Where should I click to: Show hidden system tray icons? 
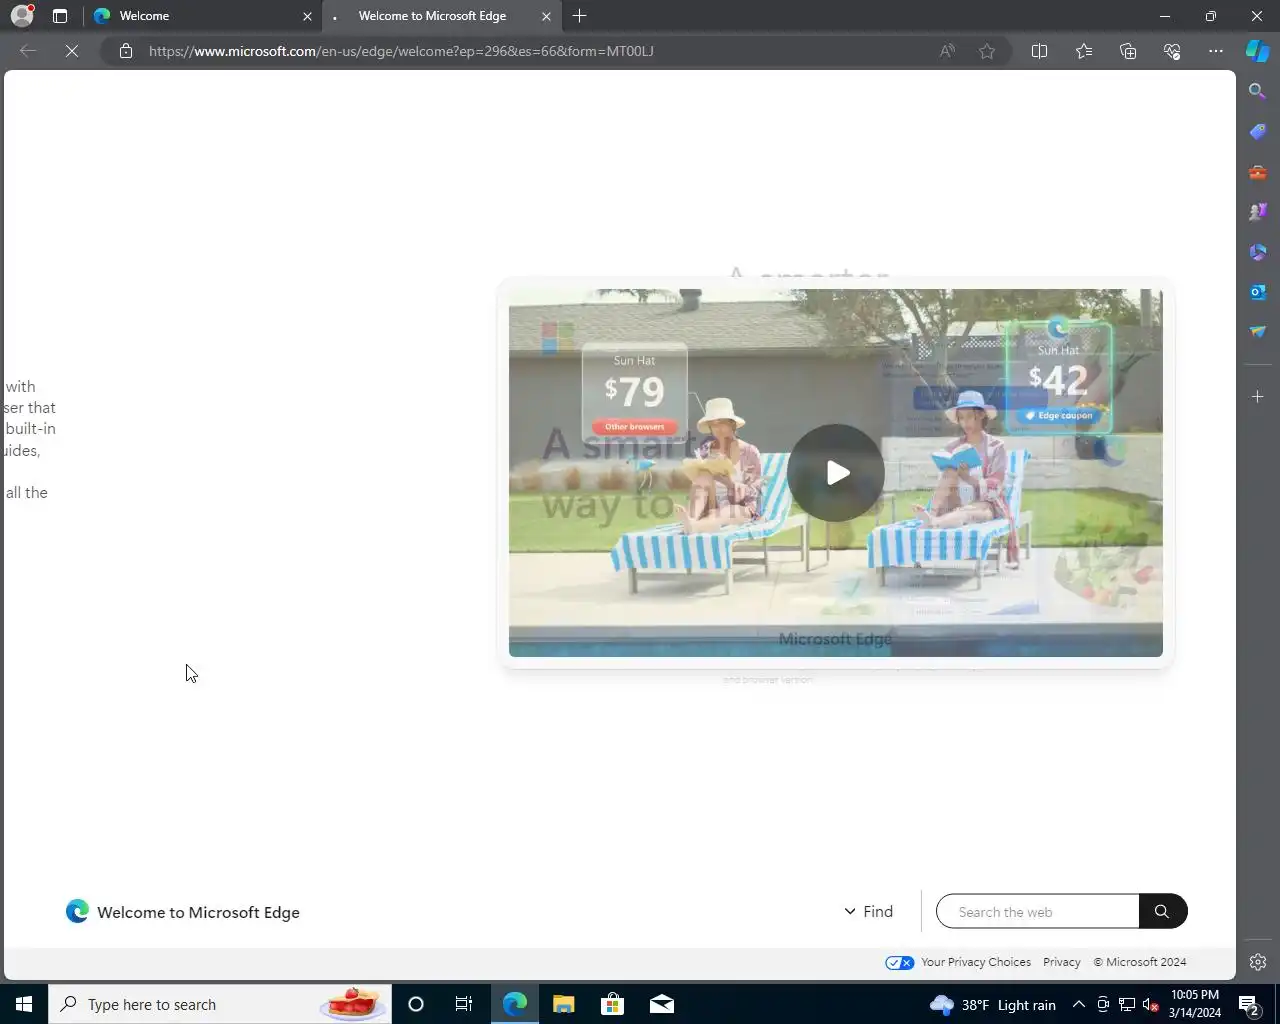pos(1078,1004)
